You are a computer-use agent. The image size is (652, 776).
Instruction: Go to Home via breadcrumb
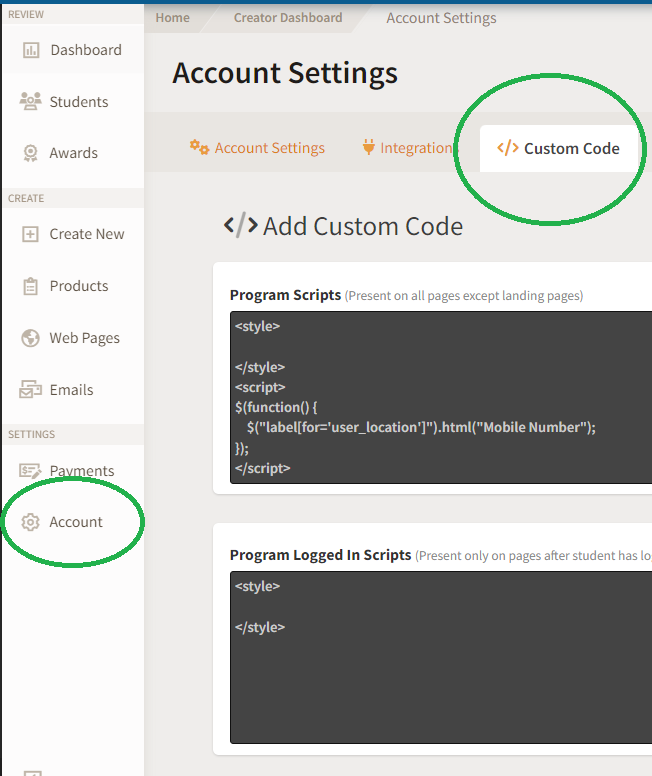click(172, 18)
